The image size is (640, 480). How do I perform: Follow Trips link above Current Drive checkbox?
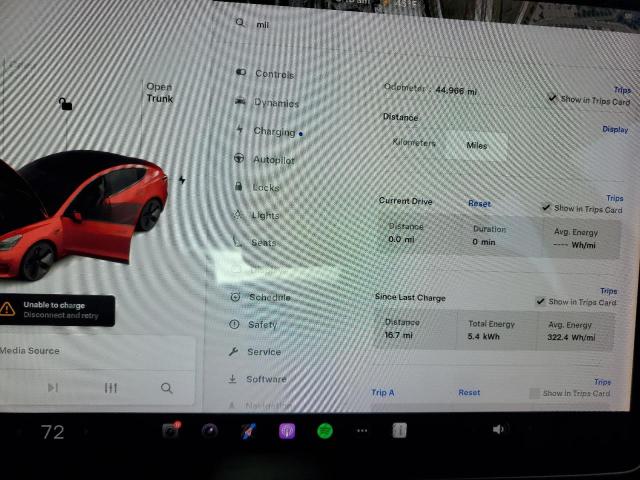pyautogui.click(x=615, y=198)
